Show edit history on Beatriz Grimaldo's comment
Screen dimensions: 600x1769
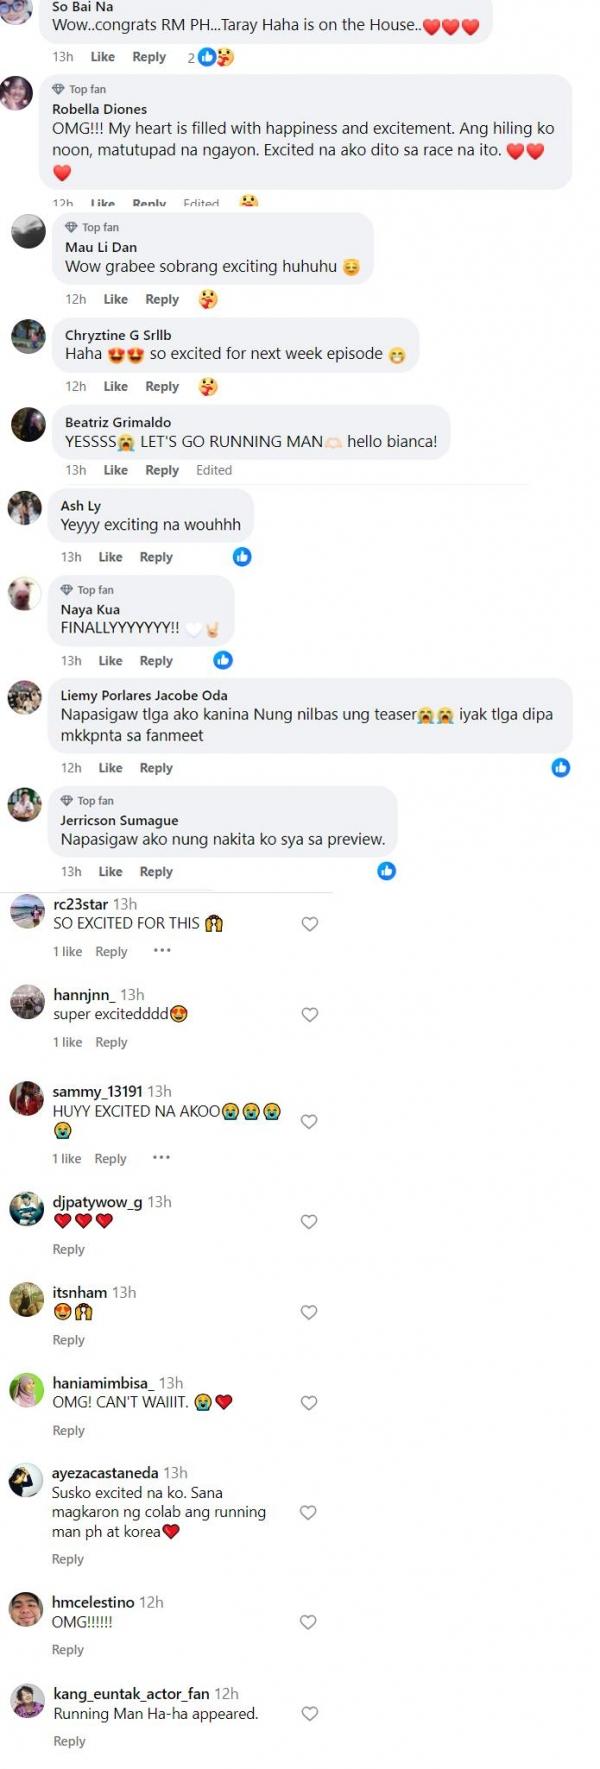click(214, 470)
